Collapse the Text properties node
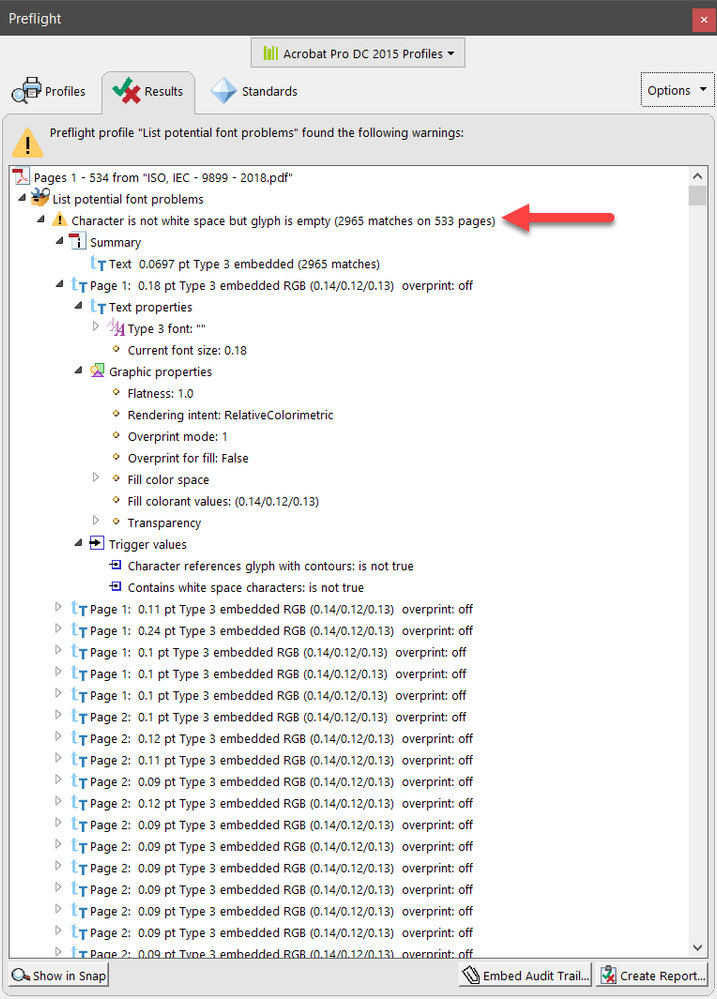 coord(78,306)
